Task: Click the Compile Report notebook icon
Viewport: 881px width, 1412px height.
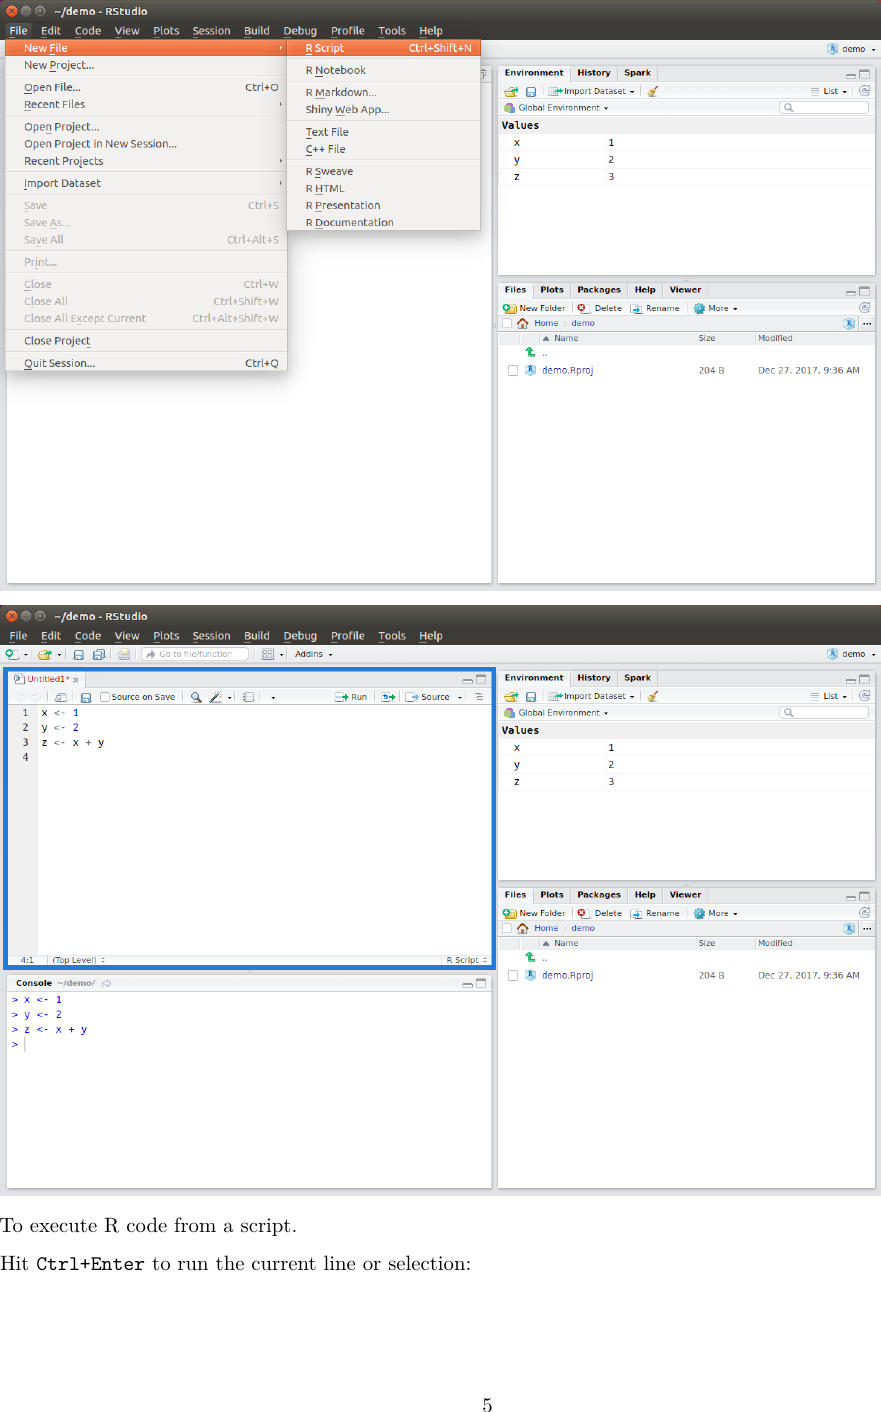Action: (x=248, y=697)
